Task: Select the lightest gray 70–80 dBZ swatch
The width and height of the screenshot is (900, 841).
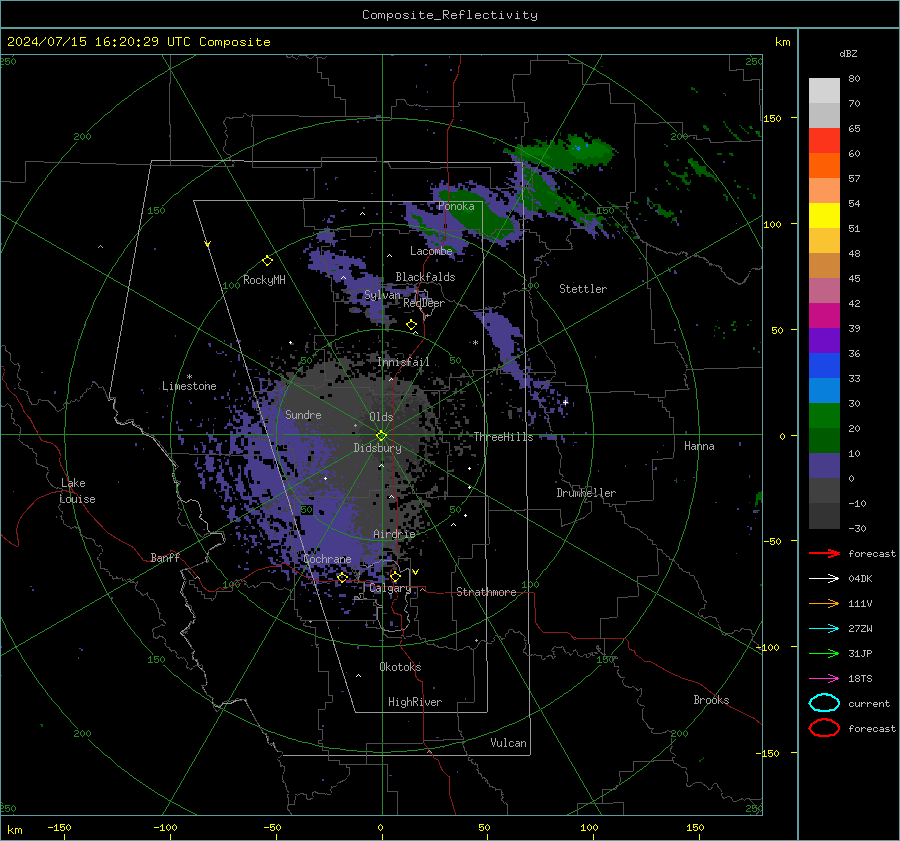Action: (824, 90)
